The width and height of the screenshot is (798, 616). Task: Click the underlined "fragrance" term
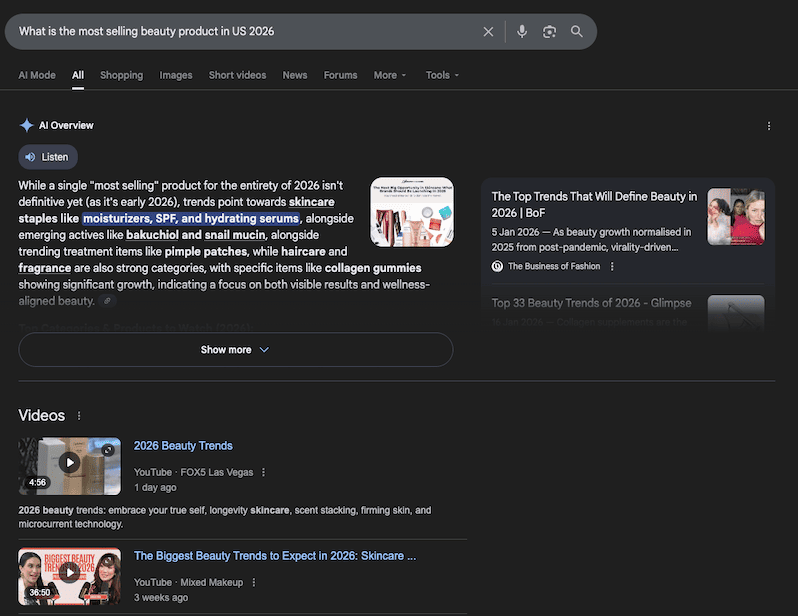(x=45, y=268)
